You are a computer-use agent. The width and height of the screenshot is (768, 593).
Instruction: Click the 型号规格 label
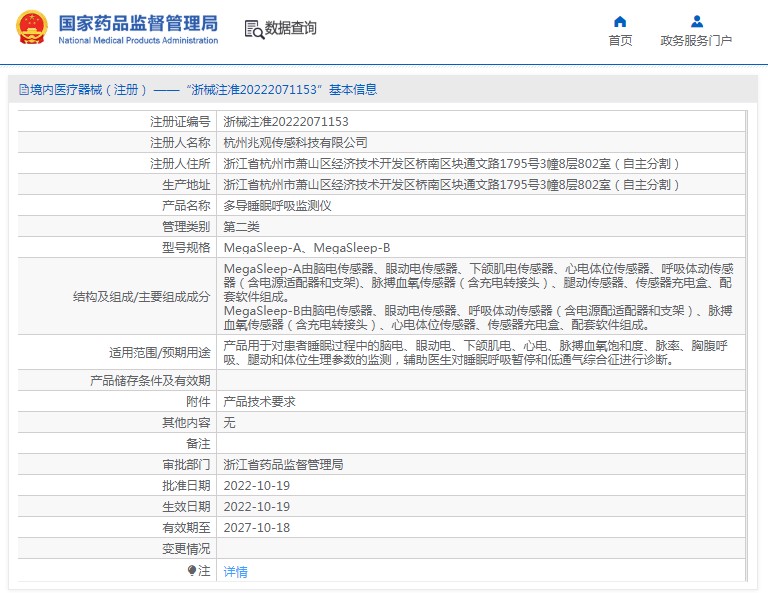[x=186, y=248]
